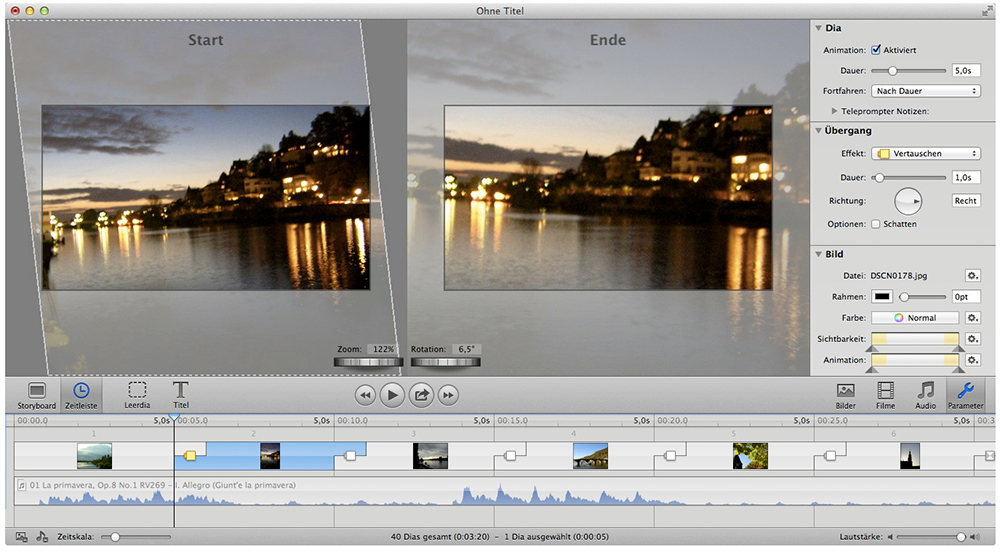Click the Farbe Normal button

[914, 318]
